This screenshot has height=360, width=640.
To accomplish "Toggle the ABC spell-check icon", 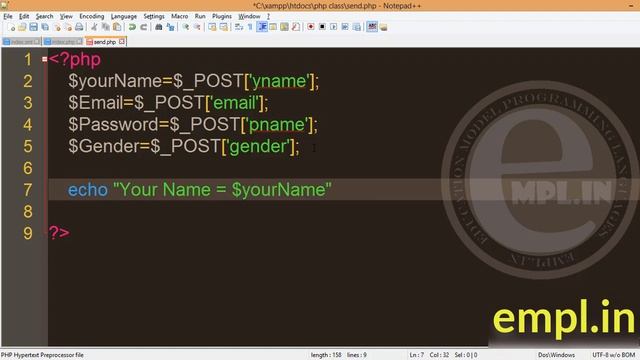I will [x=372, y=27].
